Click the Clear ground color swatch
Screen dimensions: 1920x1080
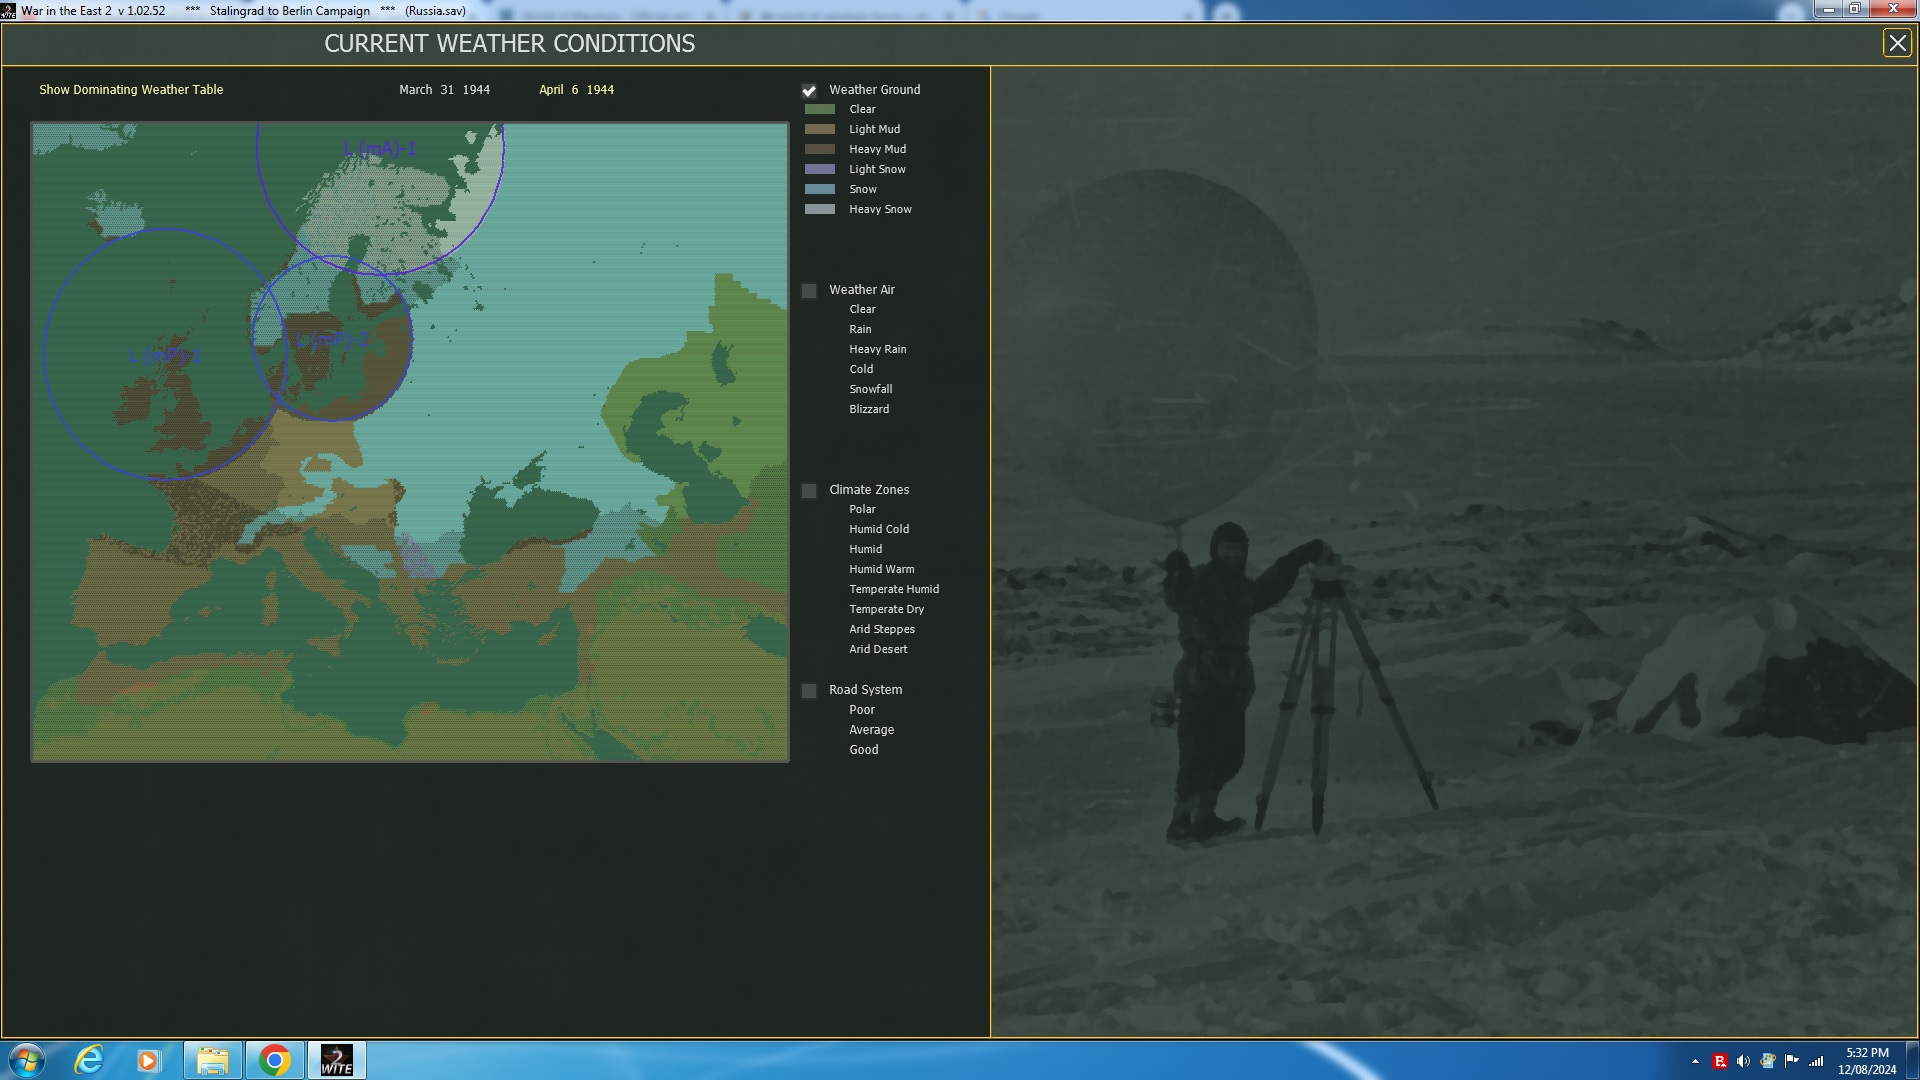pyautogui.click(x=819, y=110)
